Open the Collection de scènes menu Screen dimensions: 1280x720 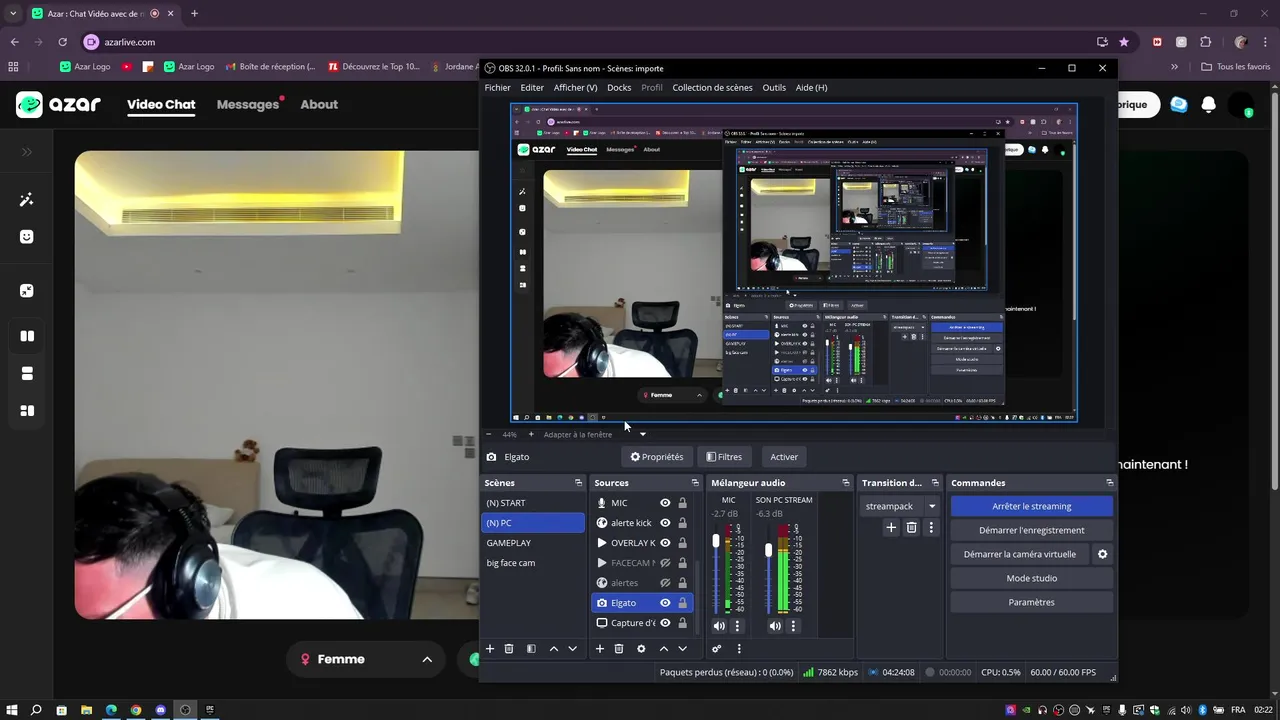tap(712, 87)
